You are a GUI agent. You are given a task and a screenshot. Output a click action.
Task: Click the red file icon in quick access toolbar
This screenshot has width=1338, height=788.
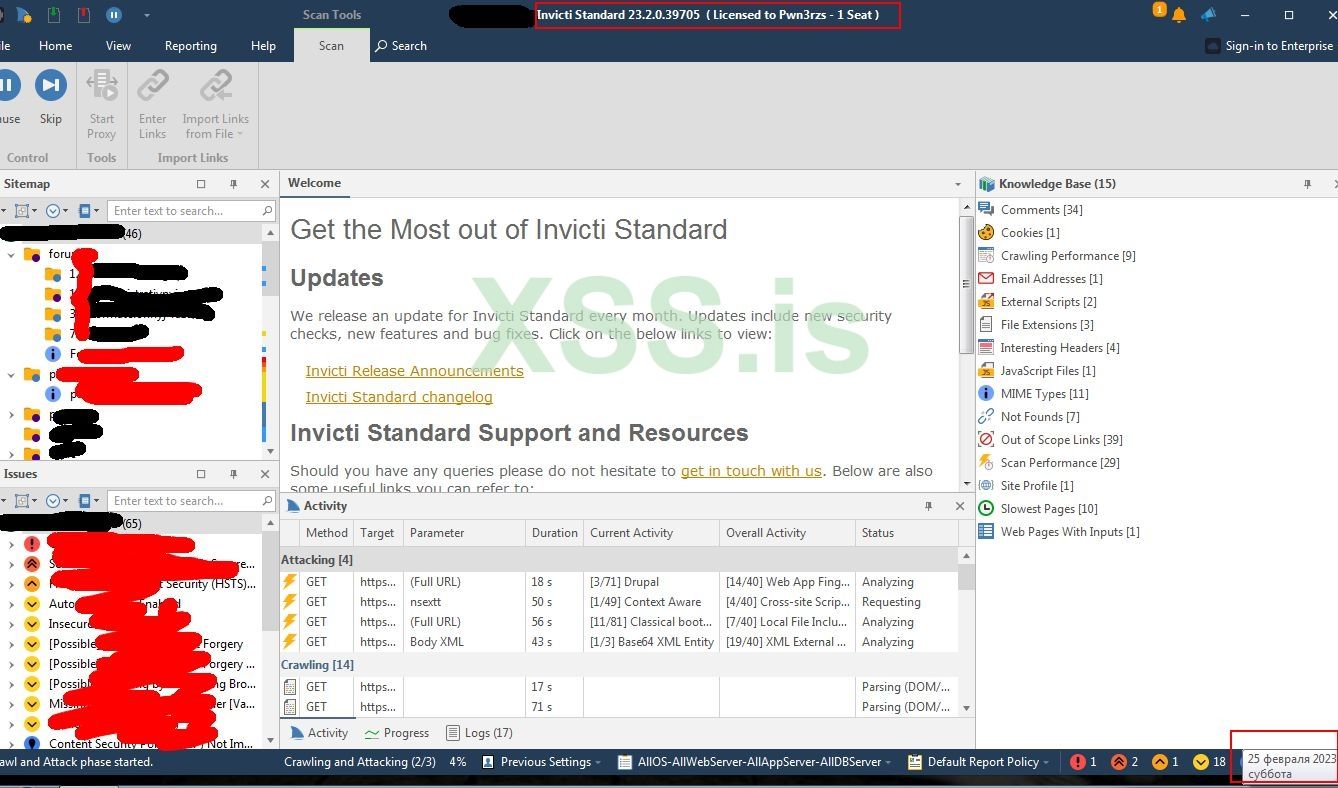(84, 15)
